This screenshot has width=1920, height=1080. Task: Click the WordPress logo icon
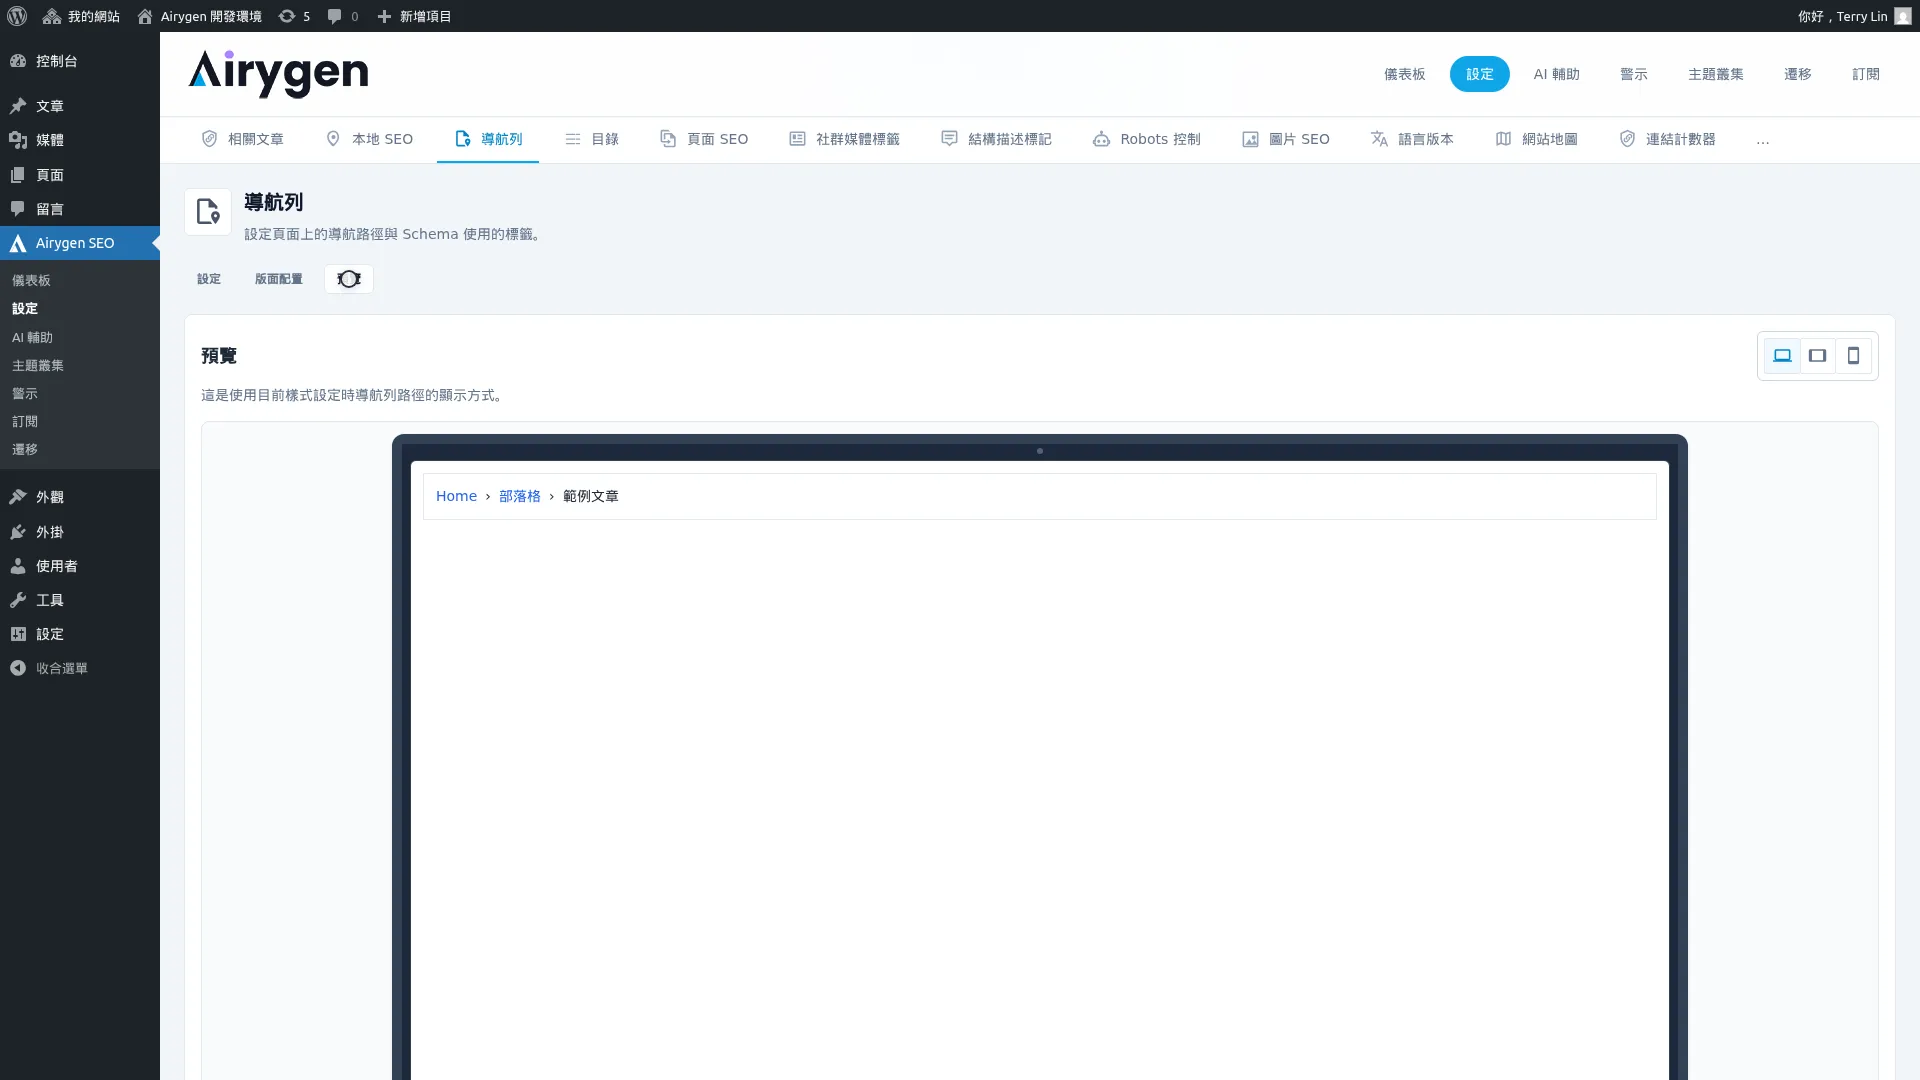[17, 16]
